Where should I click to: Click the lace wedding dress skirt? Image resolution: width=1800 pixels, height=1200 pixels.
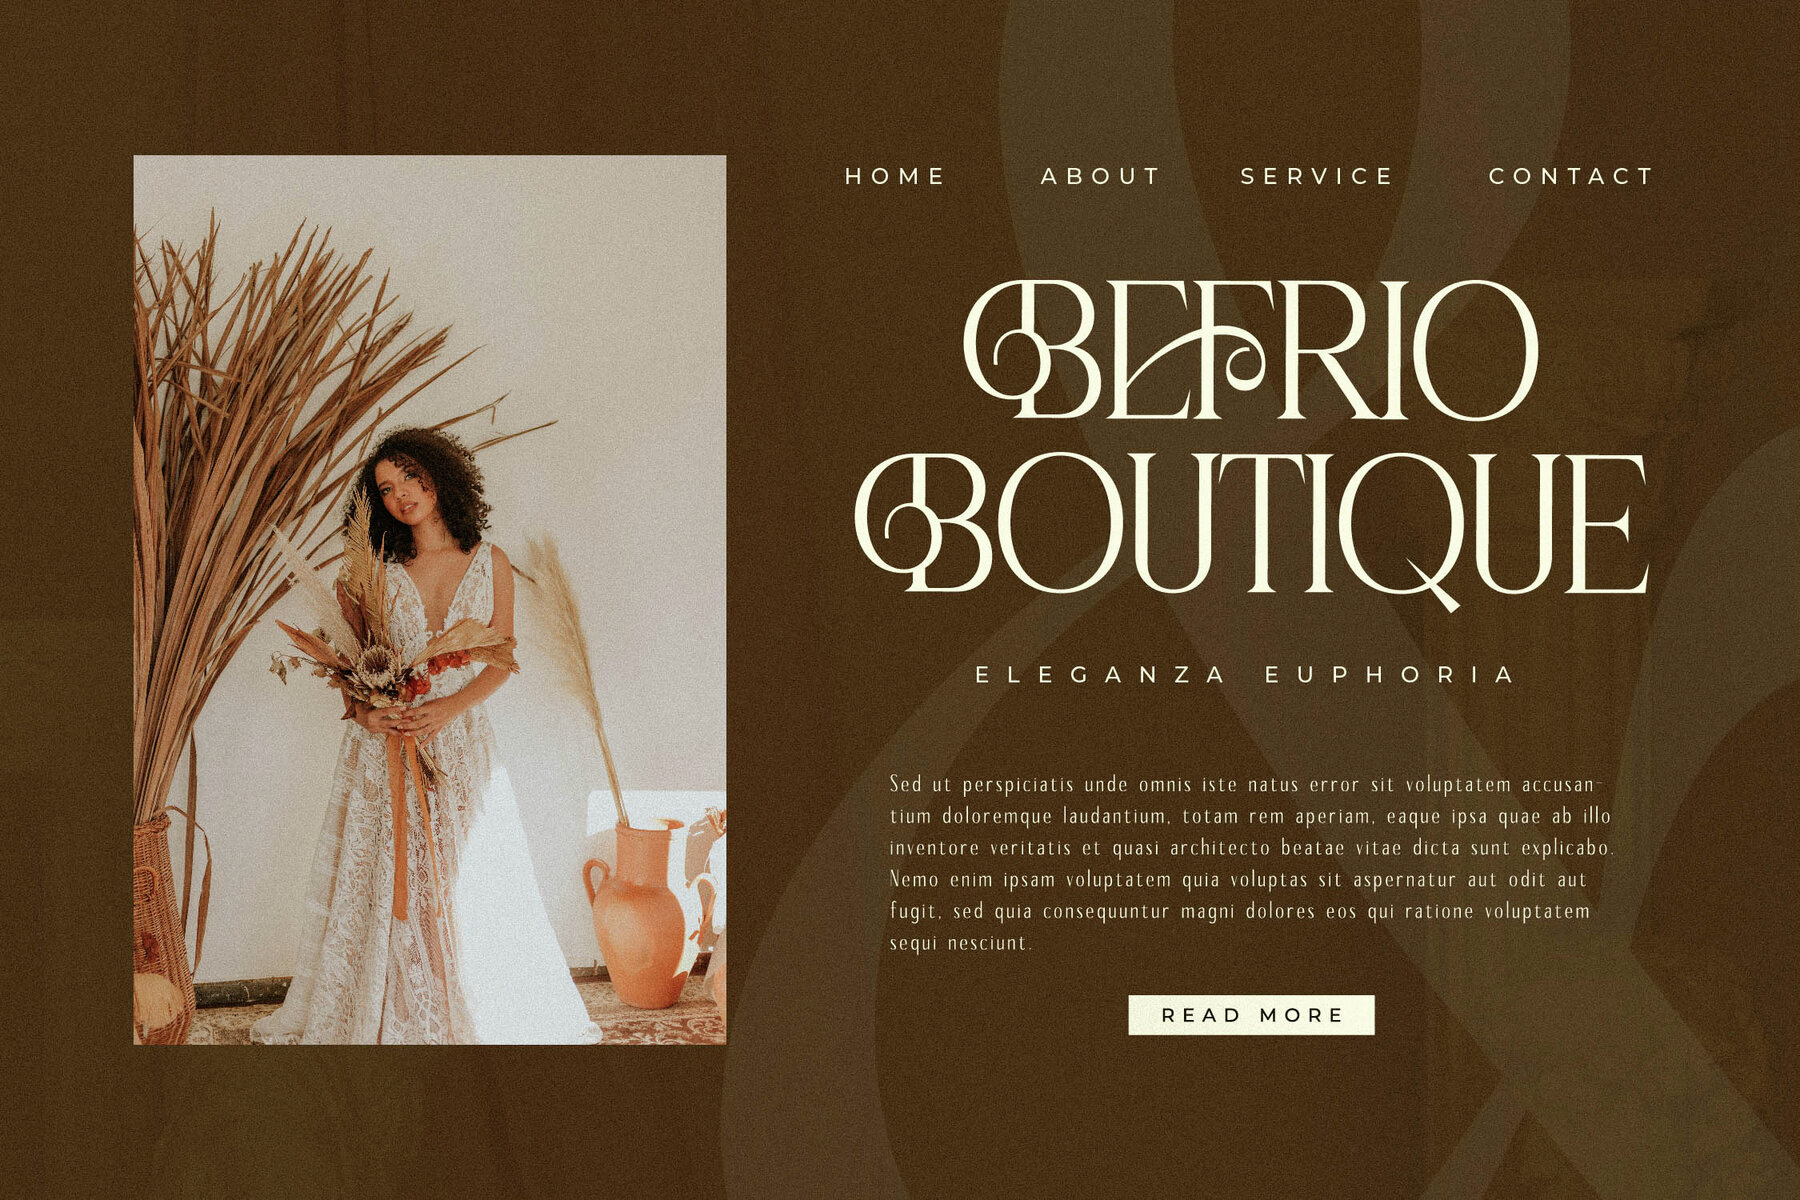[420, 900]
